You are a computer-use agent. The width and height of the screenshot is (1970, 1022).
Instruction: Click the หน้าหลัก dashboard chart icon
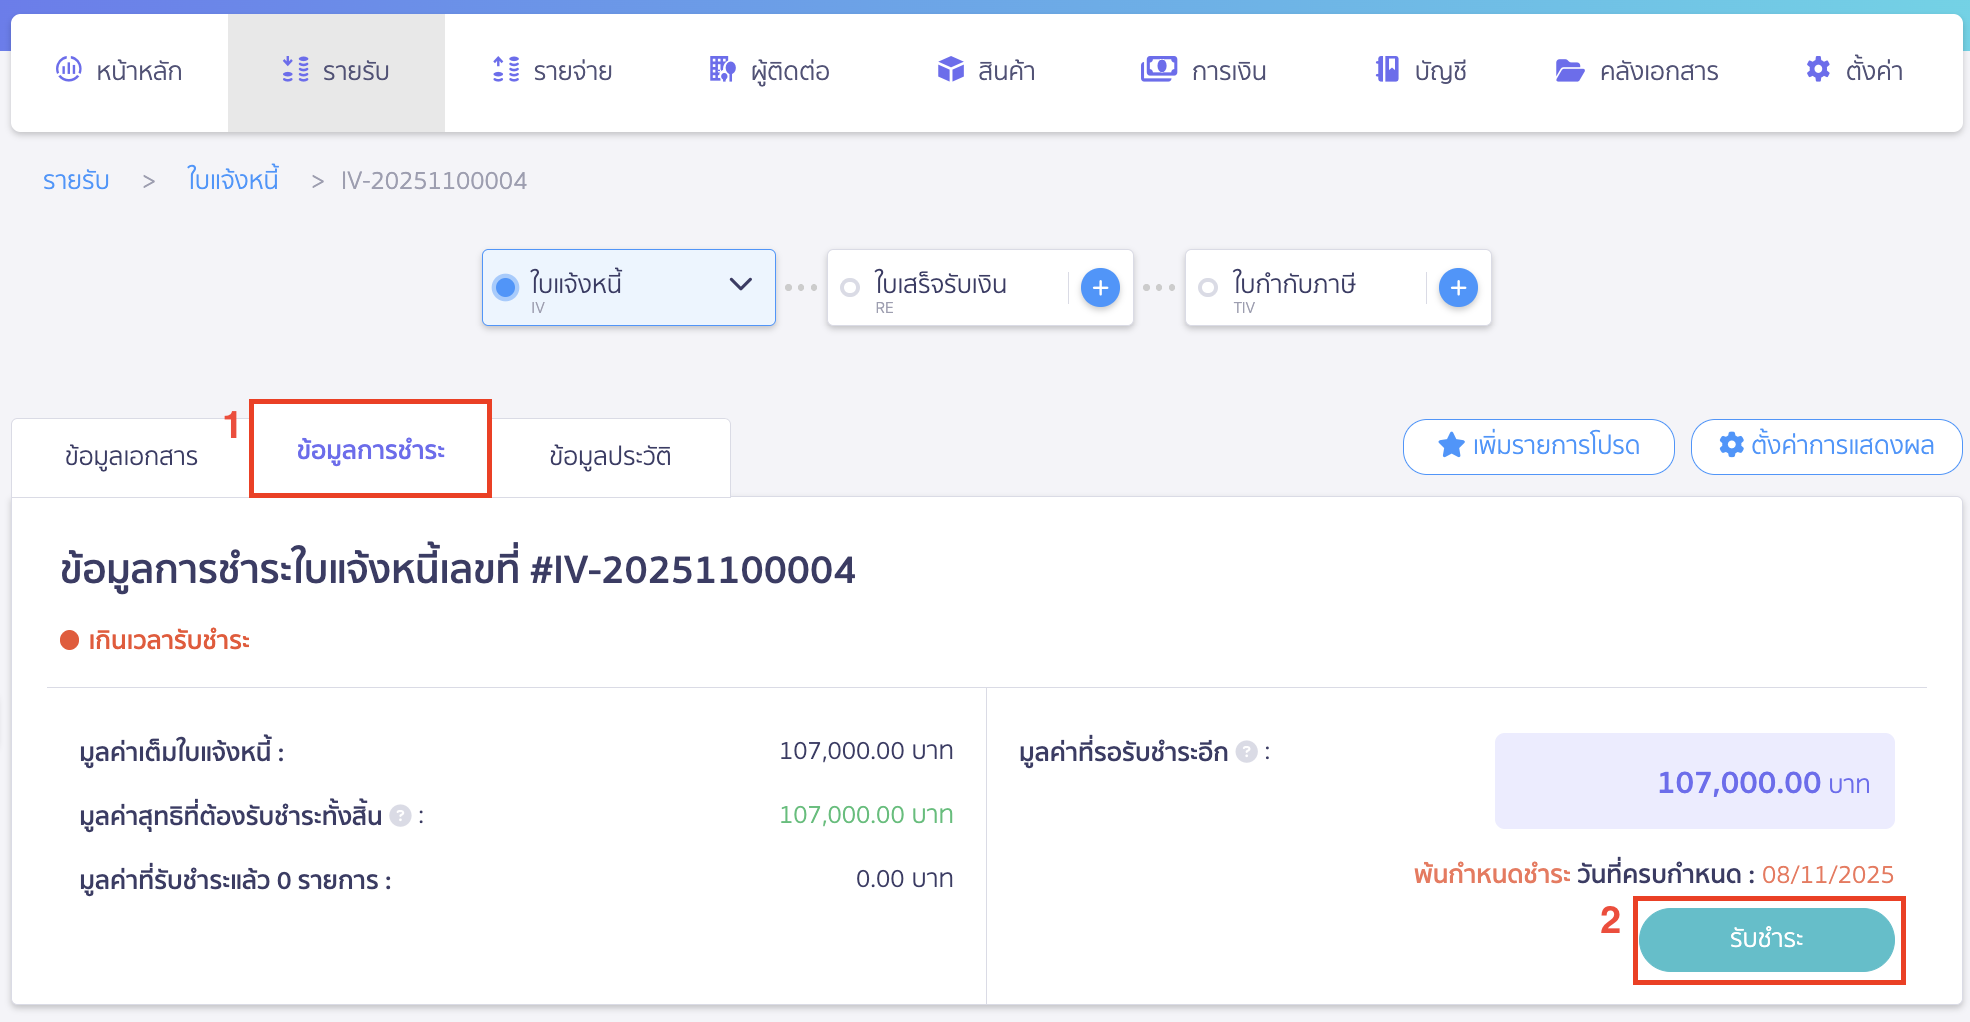click(69, 69)
